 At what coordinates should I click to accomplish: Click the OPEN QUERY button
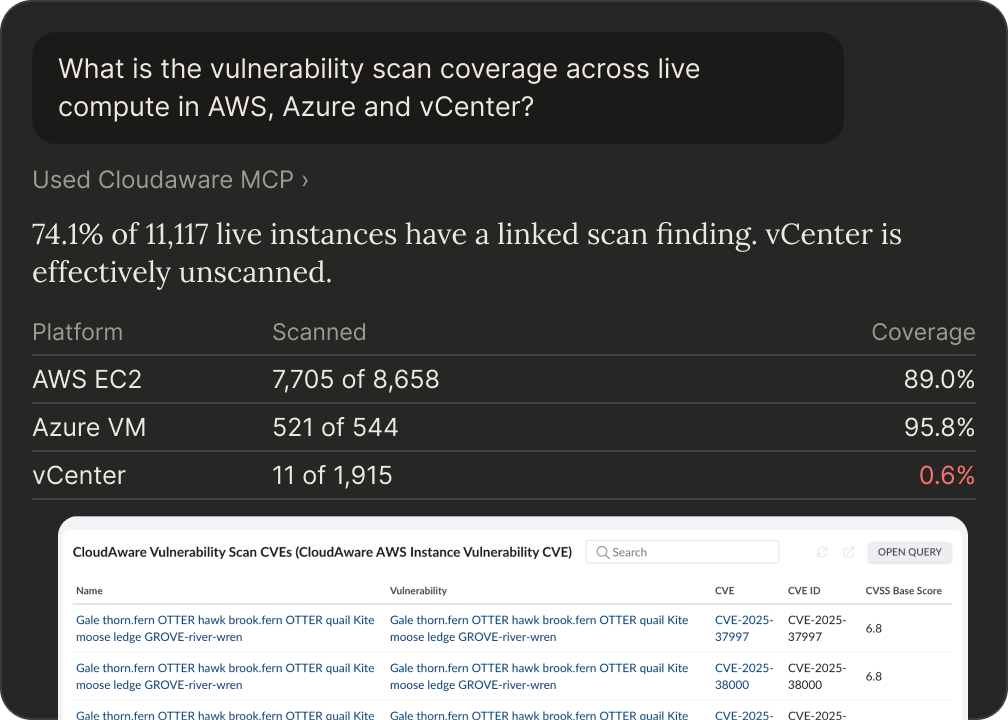tap(910, 552)
